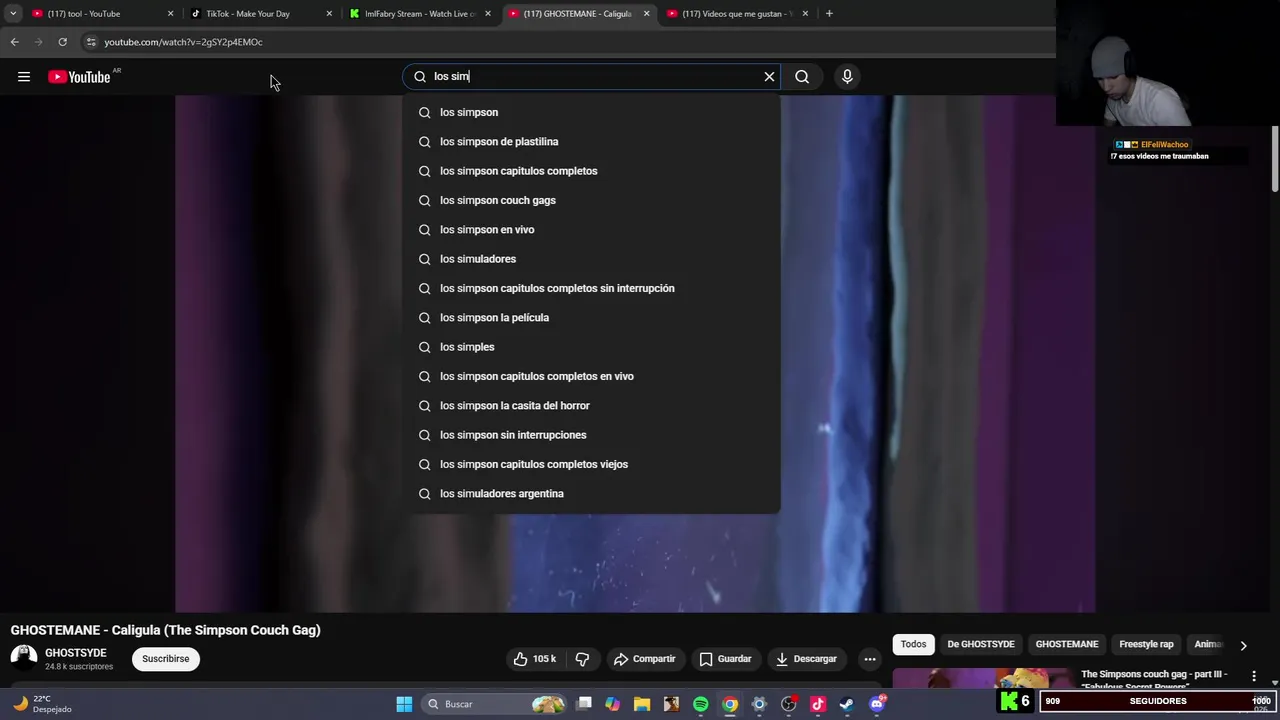Pick the exact suggestion 'los simpson capitulos completos'

coord(591,171)
